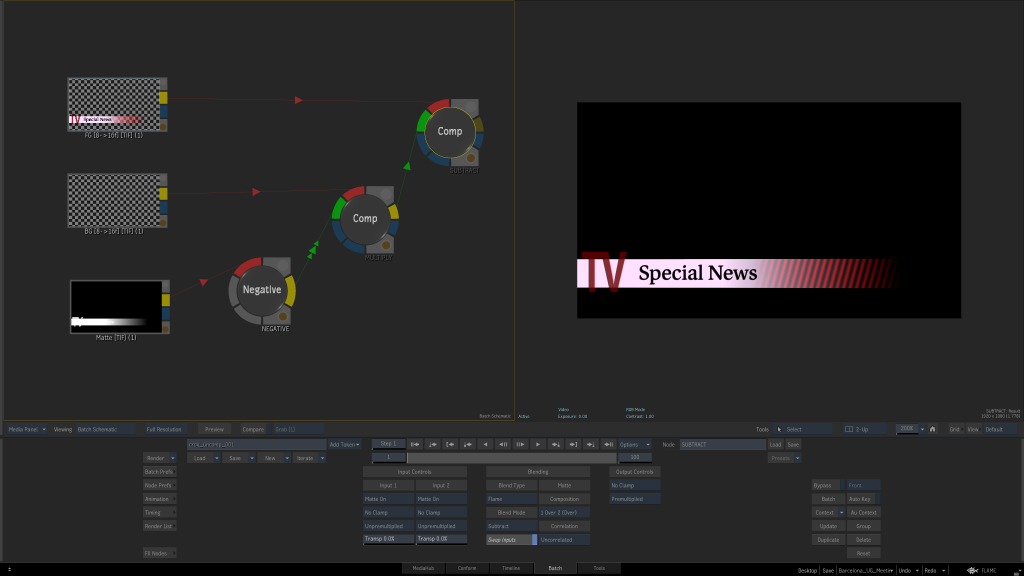
Task: Toggle Input 1 Matte On option
Action: (x=388, y=499)
